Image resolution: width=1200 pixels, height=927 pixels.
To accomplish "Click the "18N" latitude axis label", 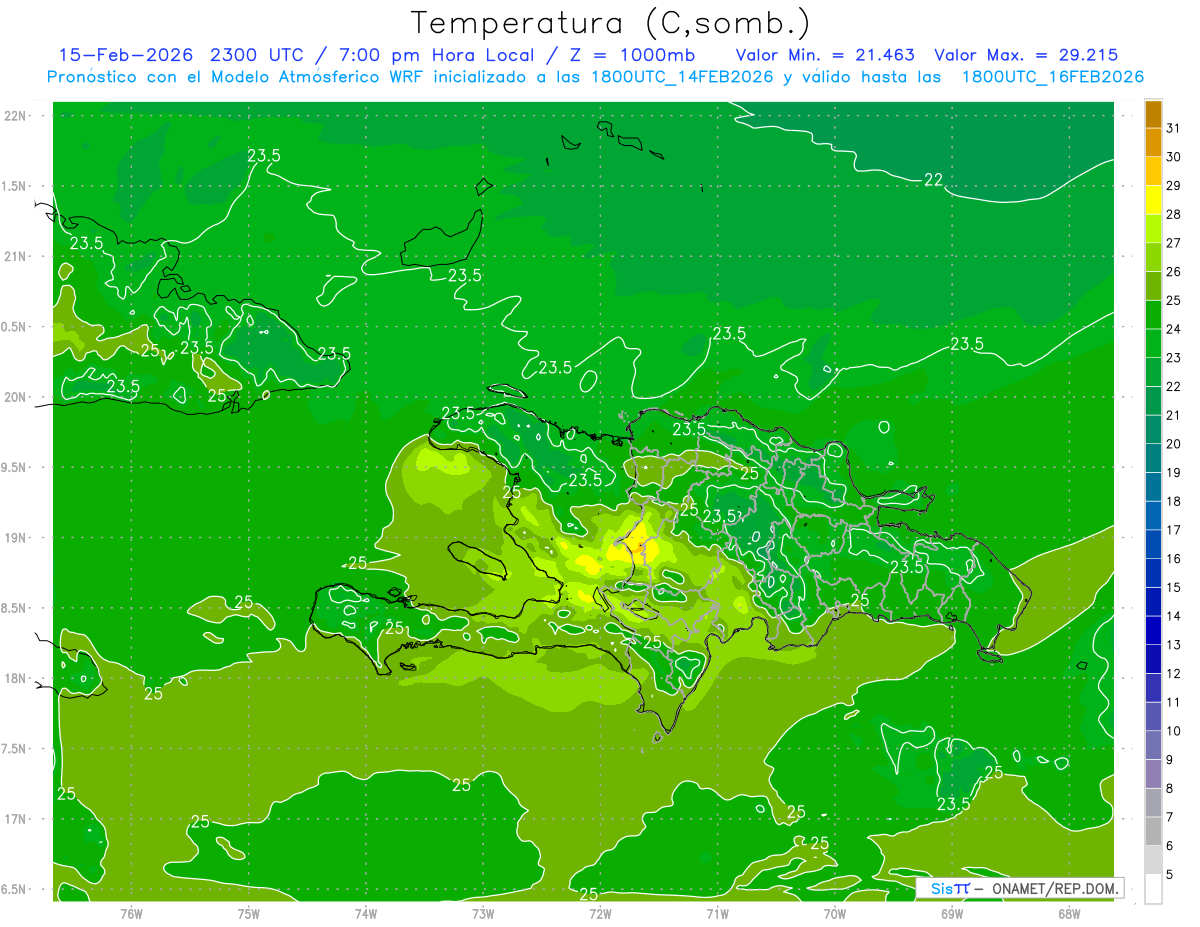I will tap(15, 679).
